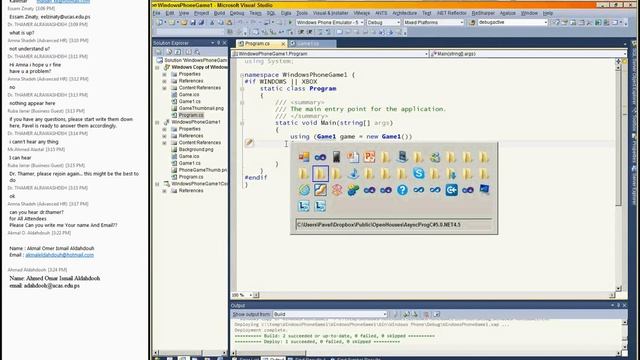Select the black phone emulator icon in popup
Image resolution: width=640 pixels, height=360 pixels.
(x=336, y=157)
